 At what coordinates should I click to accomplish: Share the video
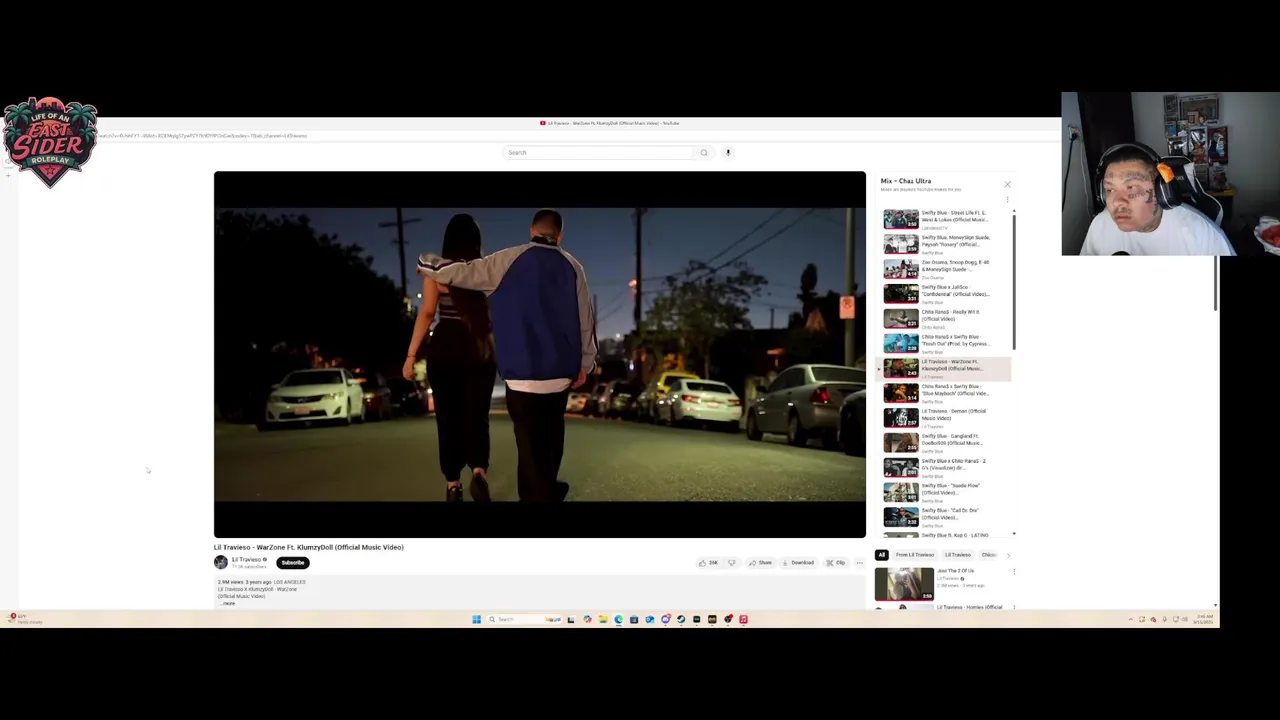click(760, 563)
